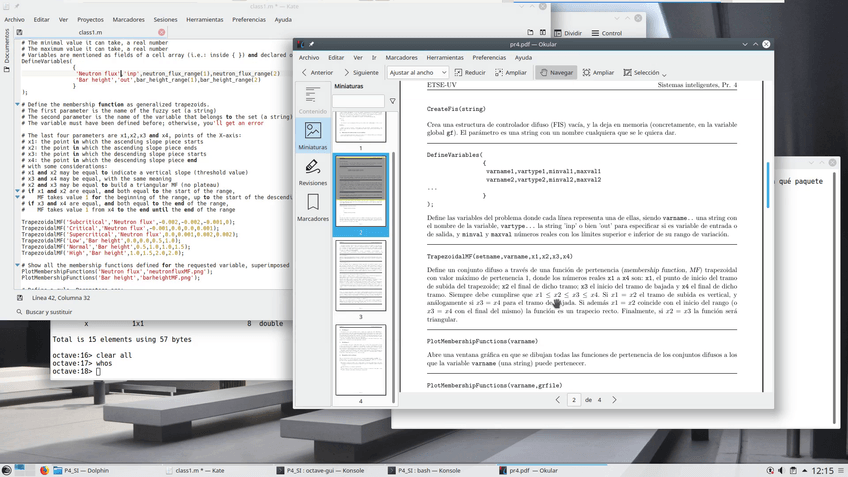Toggle the Navegar browse tool

(x=555, y=72)
